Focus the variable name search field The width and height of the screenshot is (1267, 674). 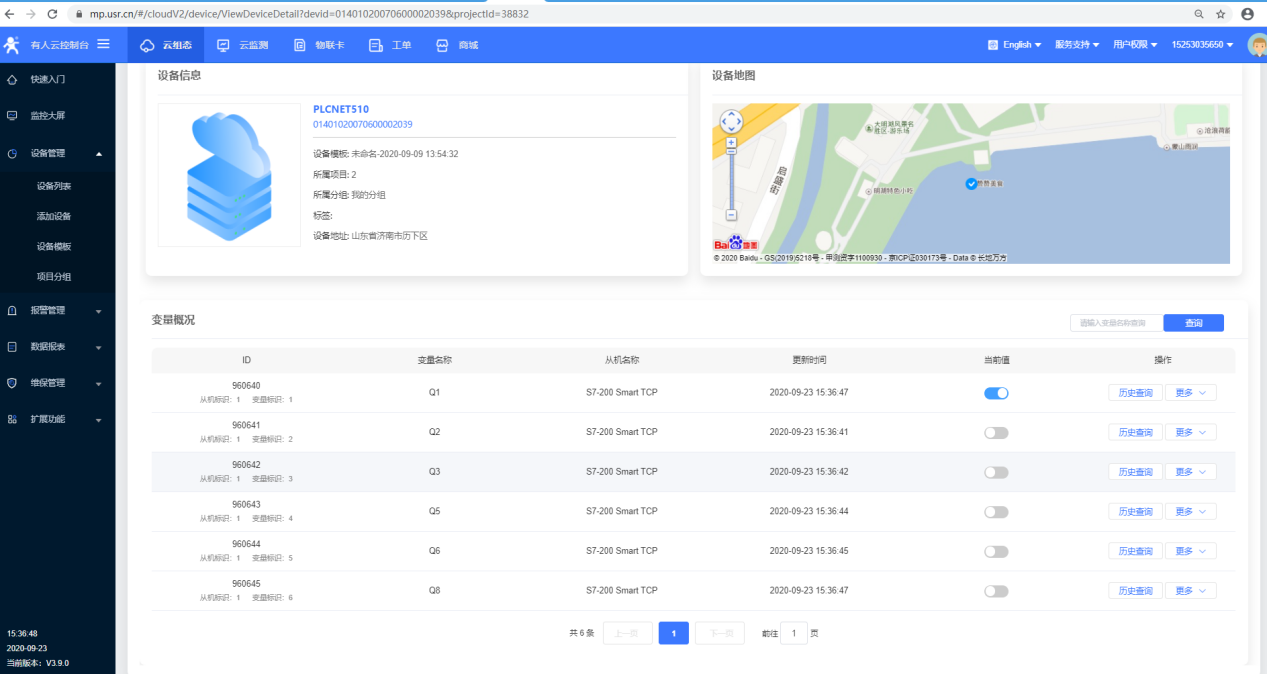click(x=1115, y=323)
